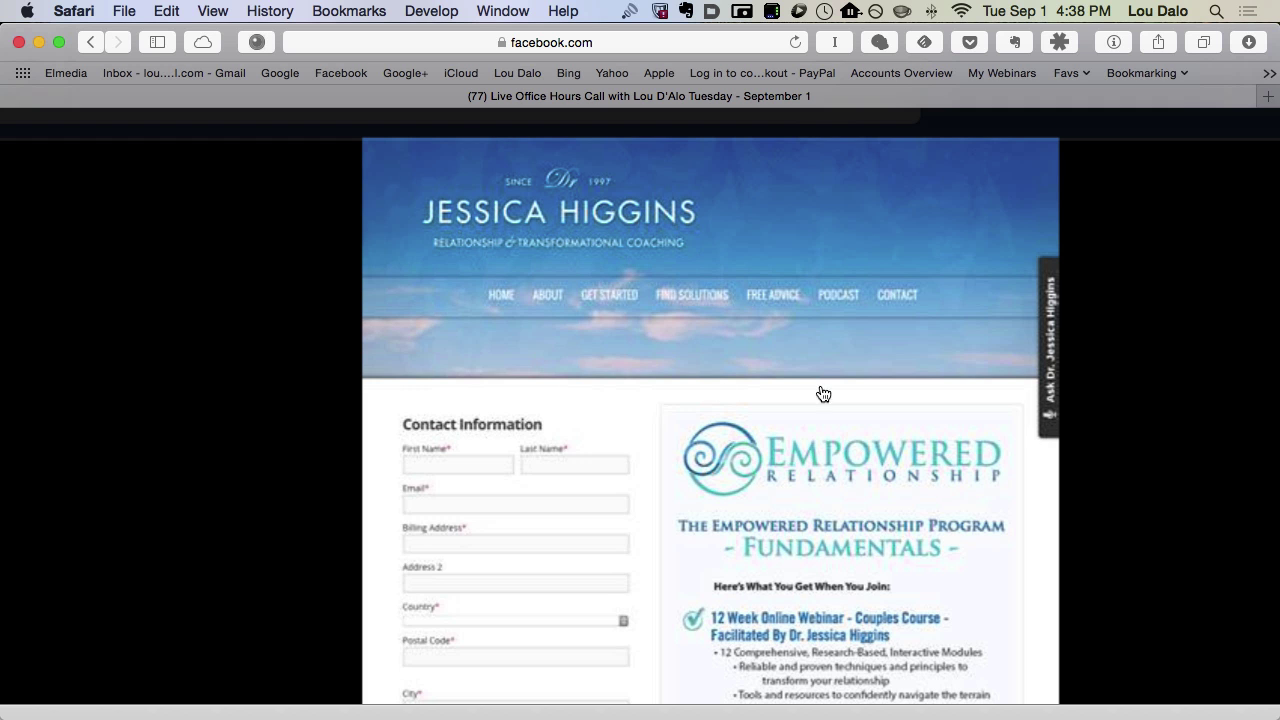1280x720 pixels.
Task: Reload the page with the refresh icon
Action: 795,42
